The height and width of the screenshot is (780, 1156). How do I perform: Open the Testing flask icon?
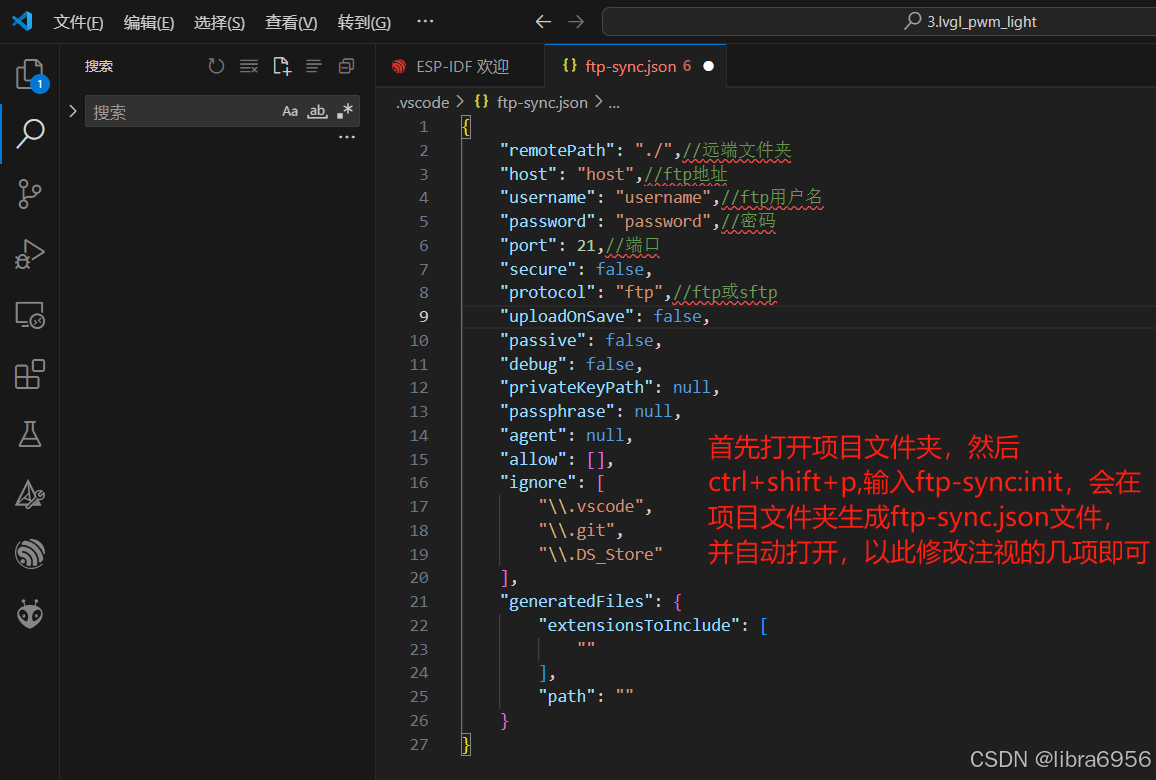click(29, 433)
